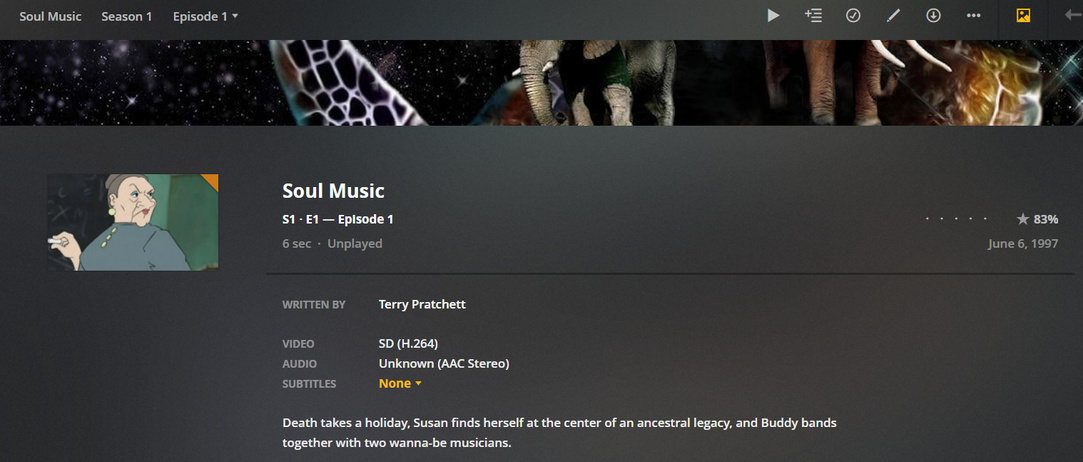
Task: Set rating with the last rating dot
Action: coord(987,219)
